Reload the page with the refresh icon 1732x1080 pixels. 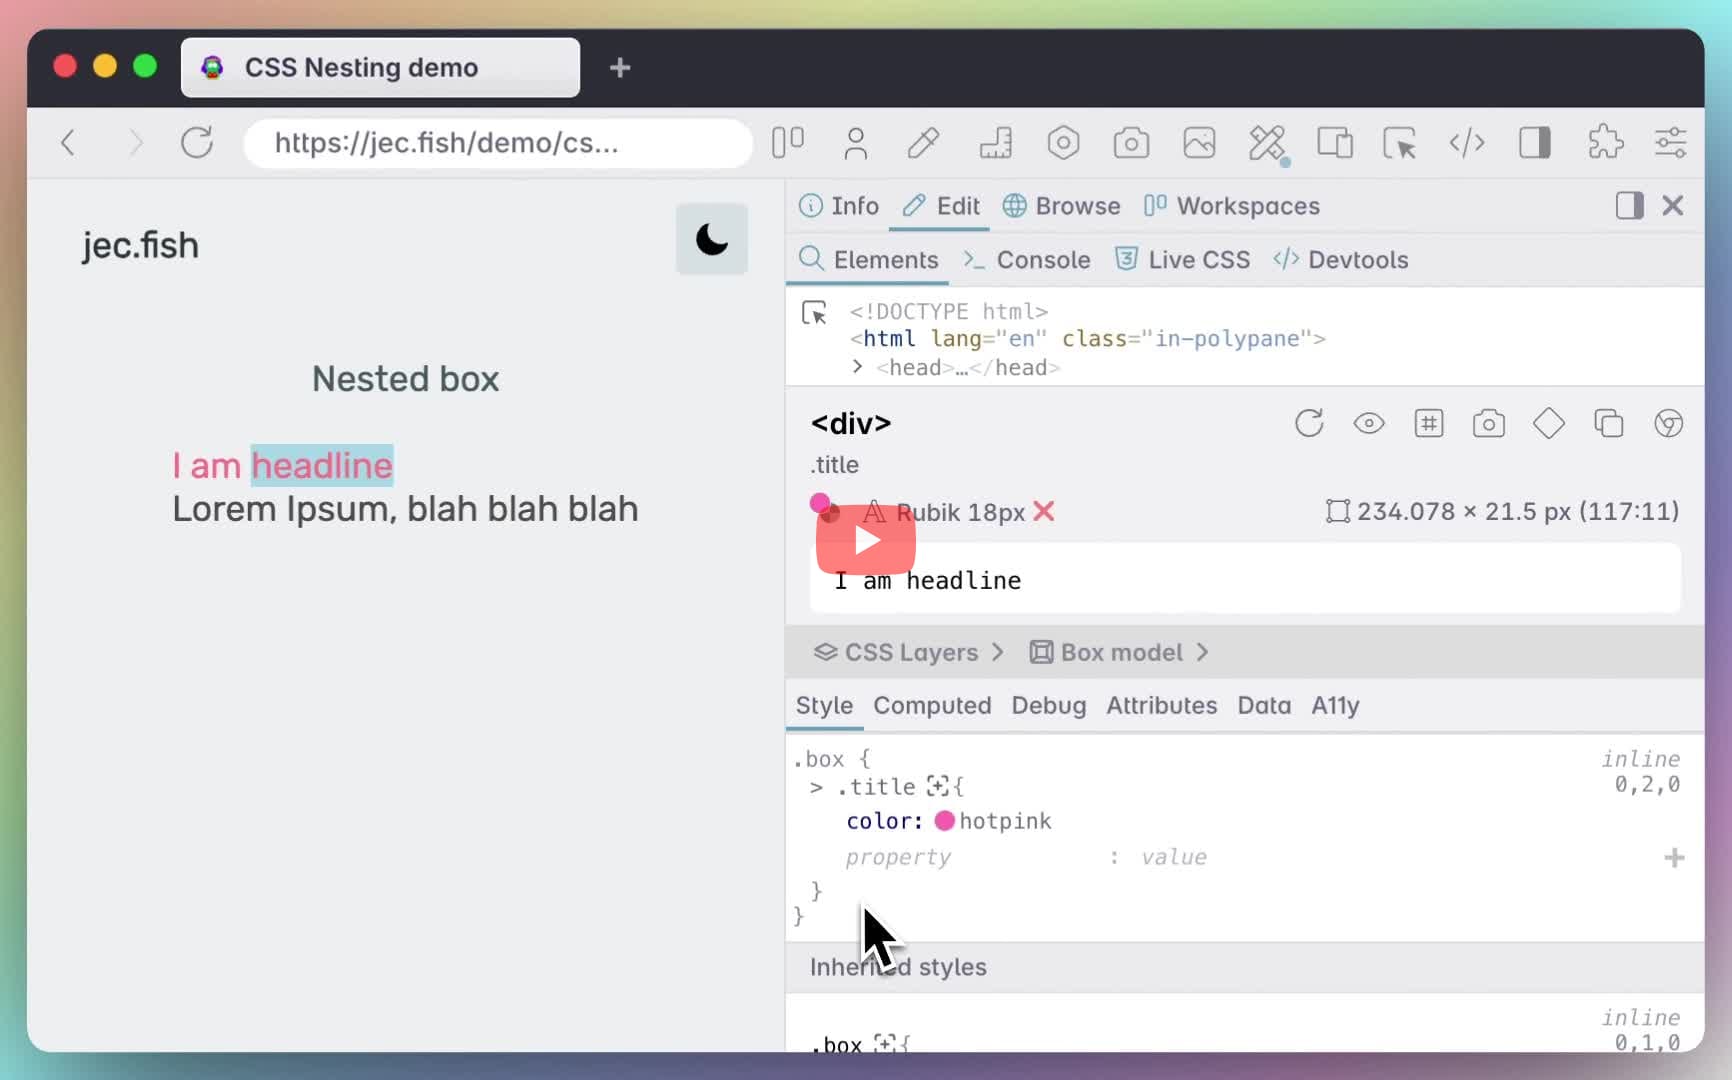coord(197,143)
